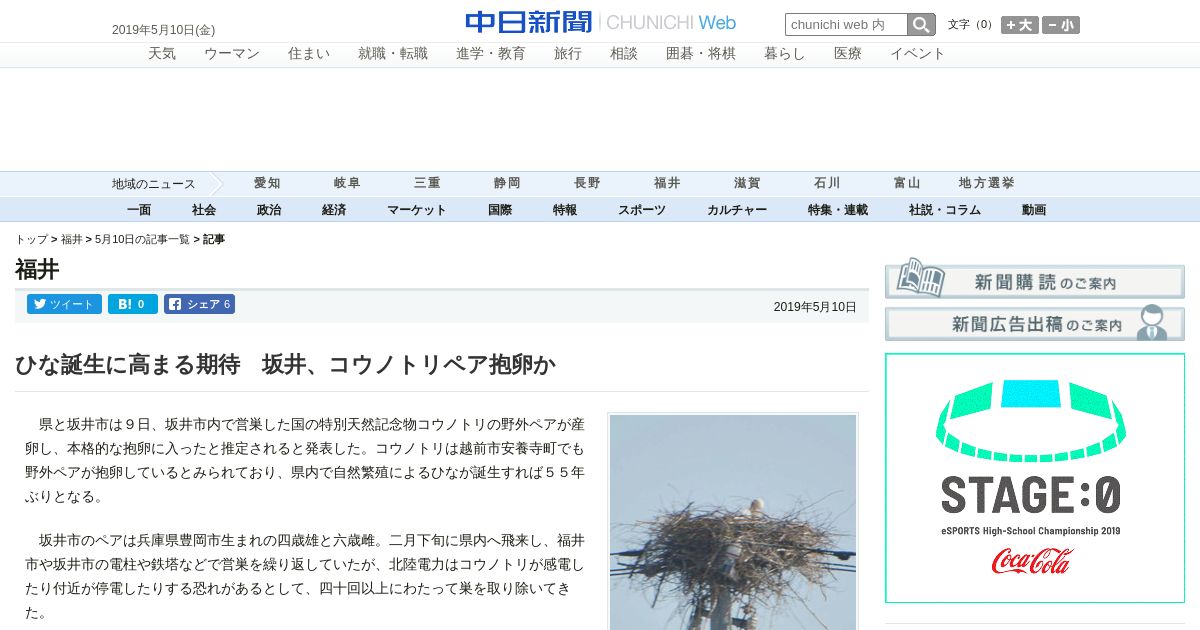Click the Facebook シェア button
1200x630 pixels.
pos(199,304)
